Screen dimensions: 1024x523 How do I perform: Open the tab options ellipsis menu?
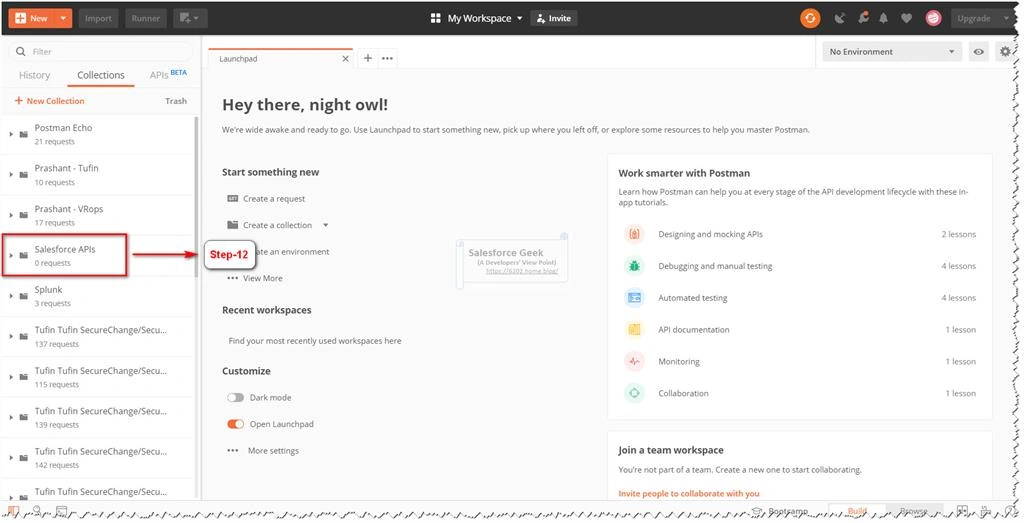coord(387,58)
